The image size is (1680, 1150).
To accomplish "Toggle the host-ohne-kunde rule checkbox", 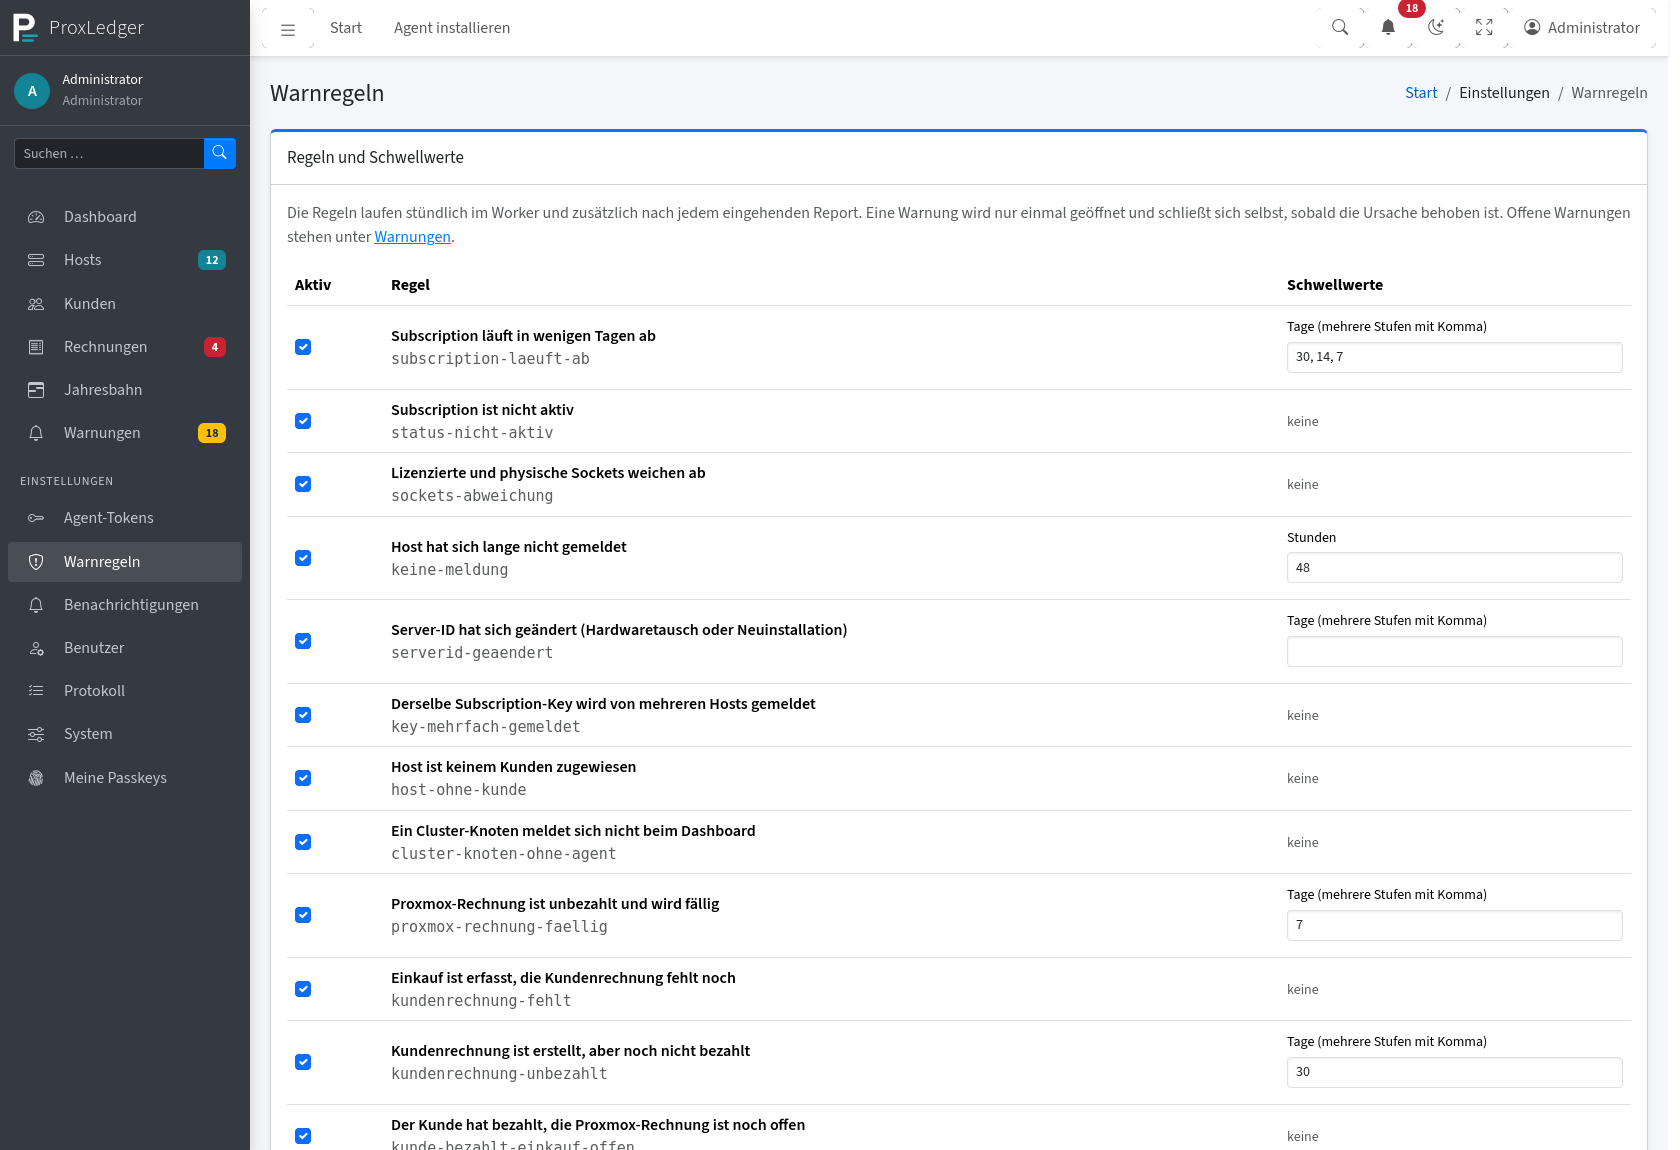I will coord(303,778).
